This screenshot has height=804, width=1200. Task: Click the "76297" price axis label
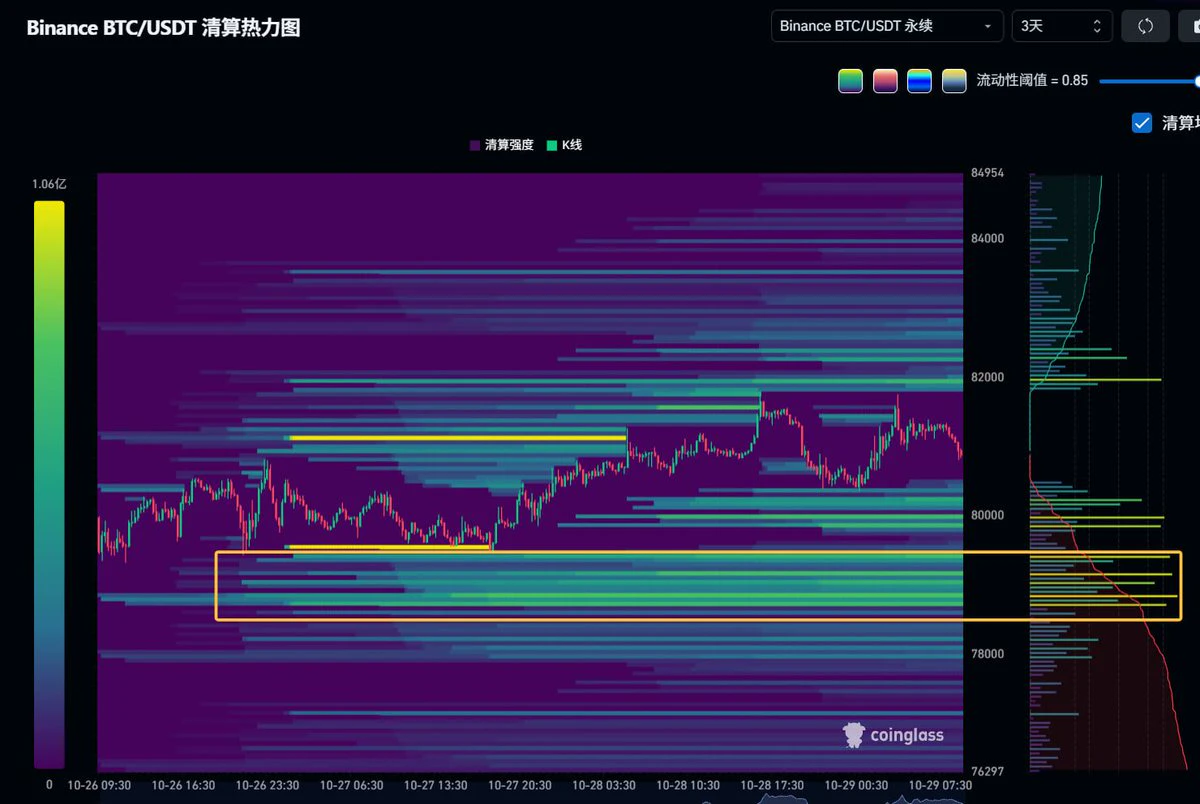(x=987, y=772)
